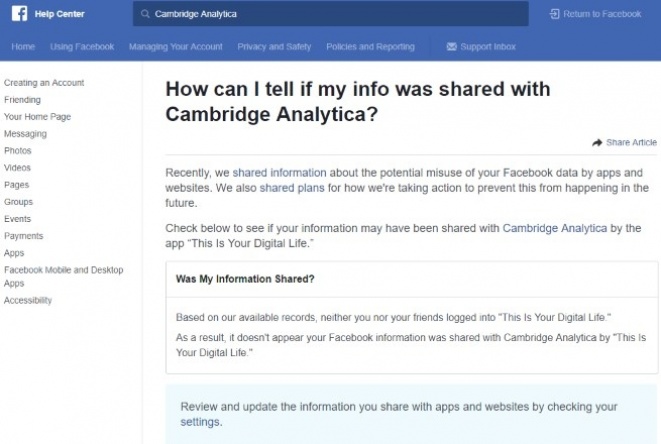The image size is (661, 444).
Task: Select Payments in the sidebar
Action: (x=24, y=236)
